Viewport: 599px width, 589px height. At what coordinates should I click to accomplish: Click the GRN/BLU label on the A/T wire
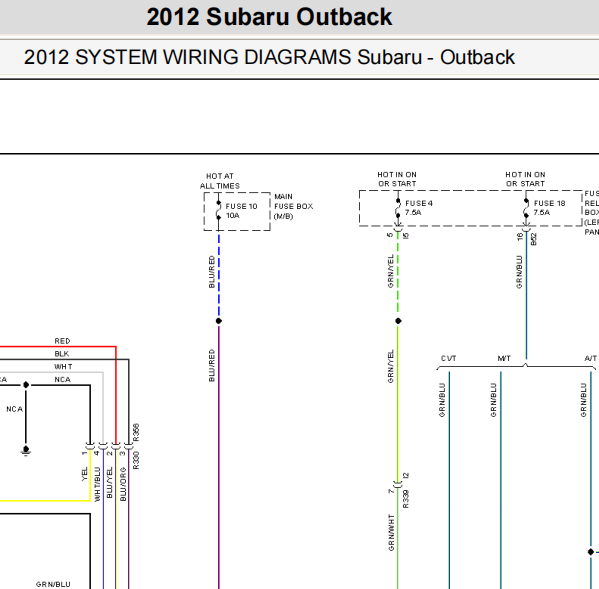point(584,400)
